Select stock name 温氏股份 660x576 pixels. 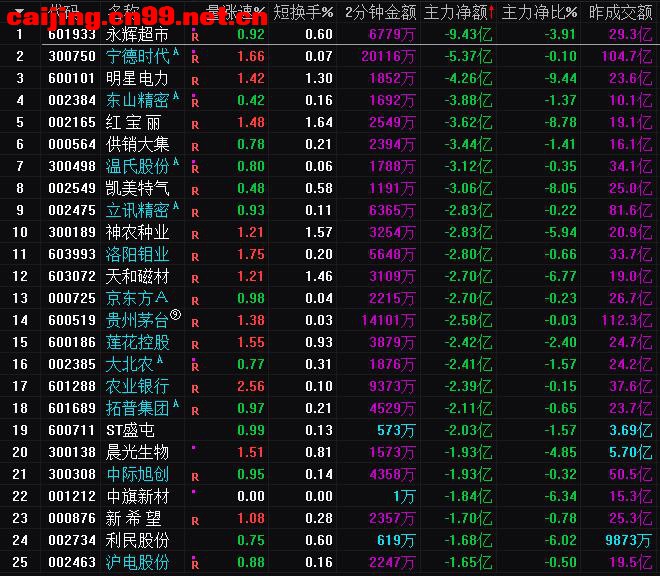point(137,166)
